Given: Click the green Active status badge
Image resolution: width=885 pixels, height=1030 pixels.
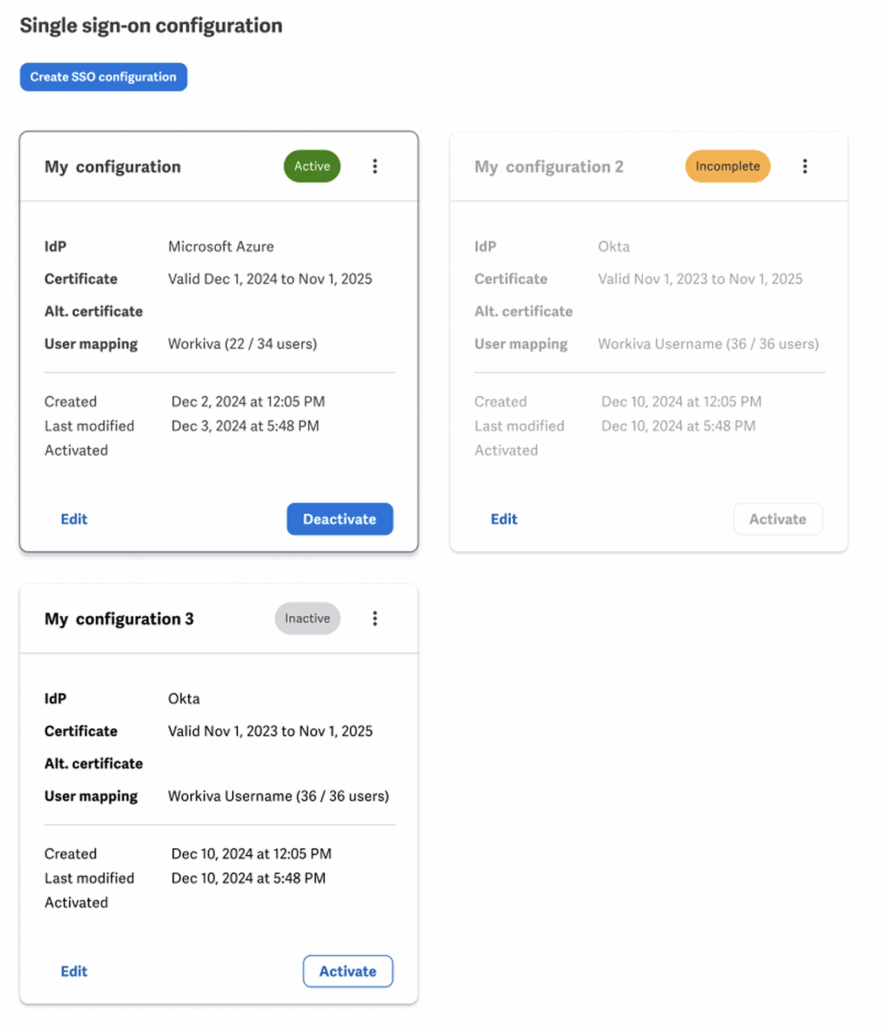Looking at the screenshot, I should coord(311,166).
